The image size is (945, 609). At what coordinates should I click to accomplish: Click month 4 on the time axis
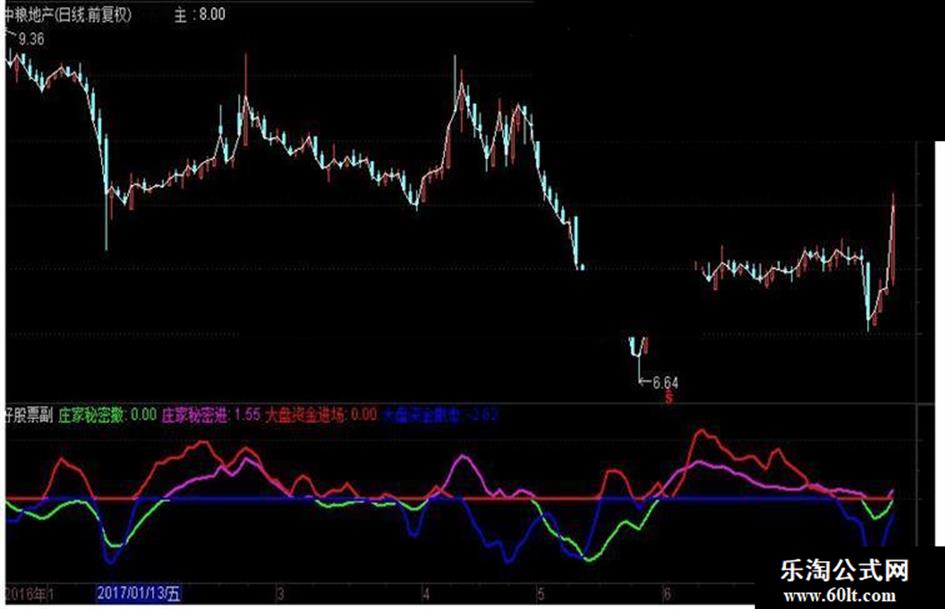click(425, 594)
